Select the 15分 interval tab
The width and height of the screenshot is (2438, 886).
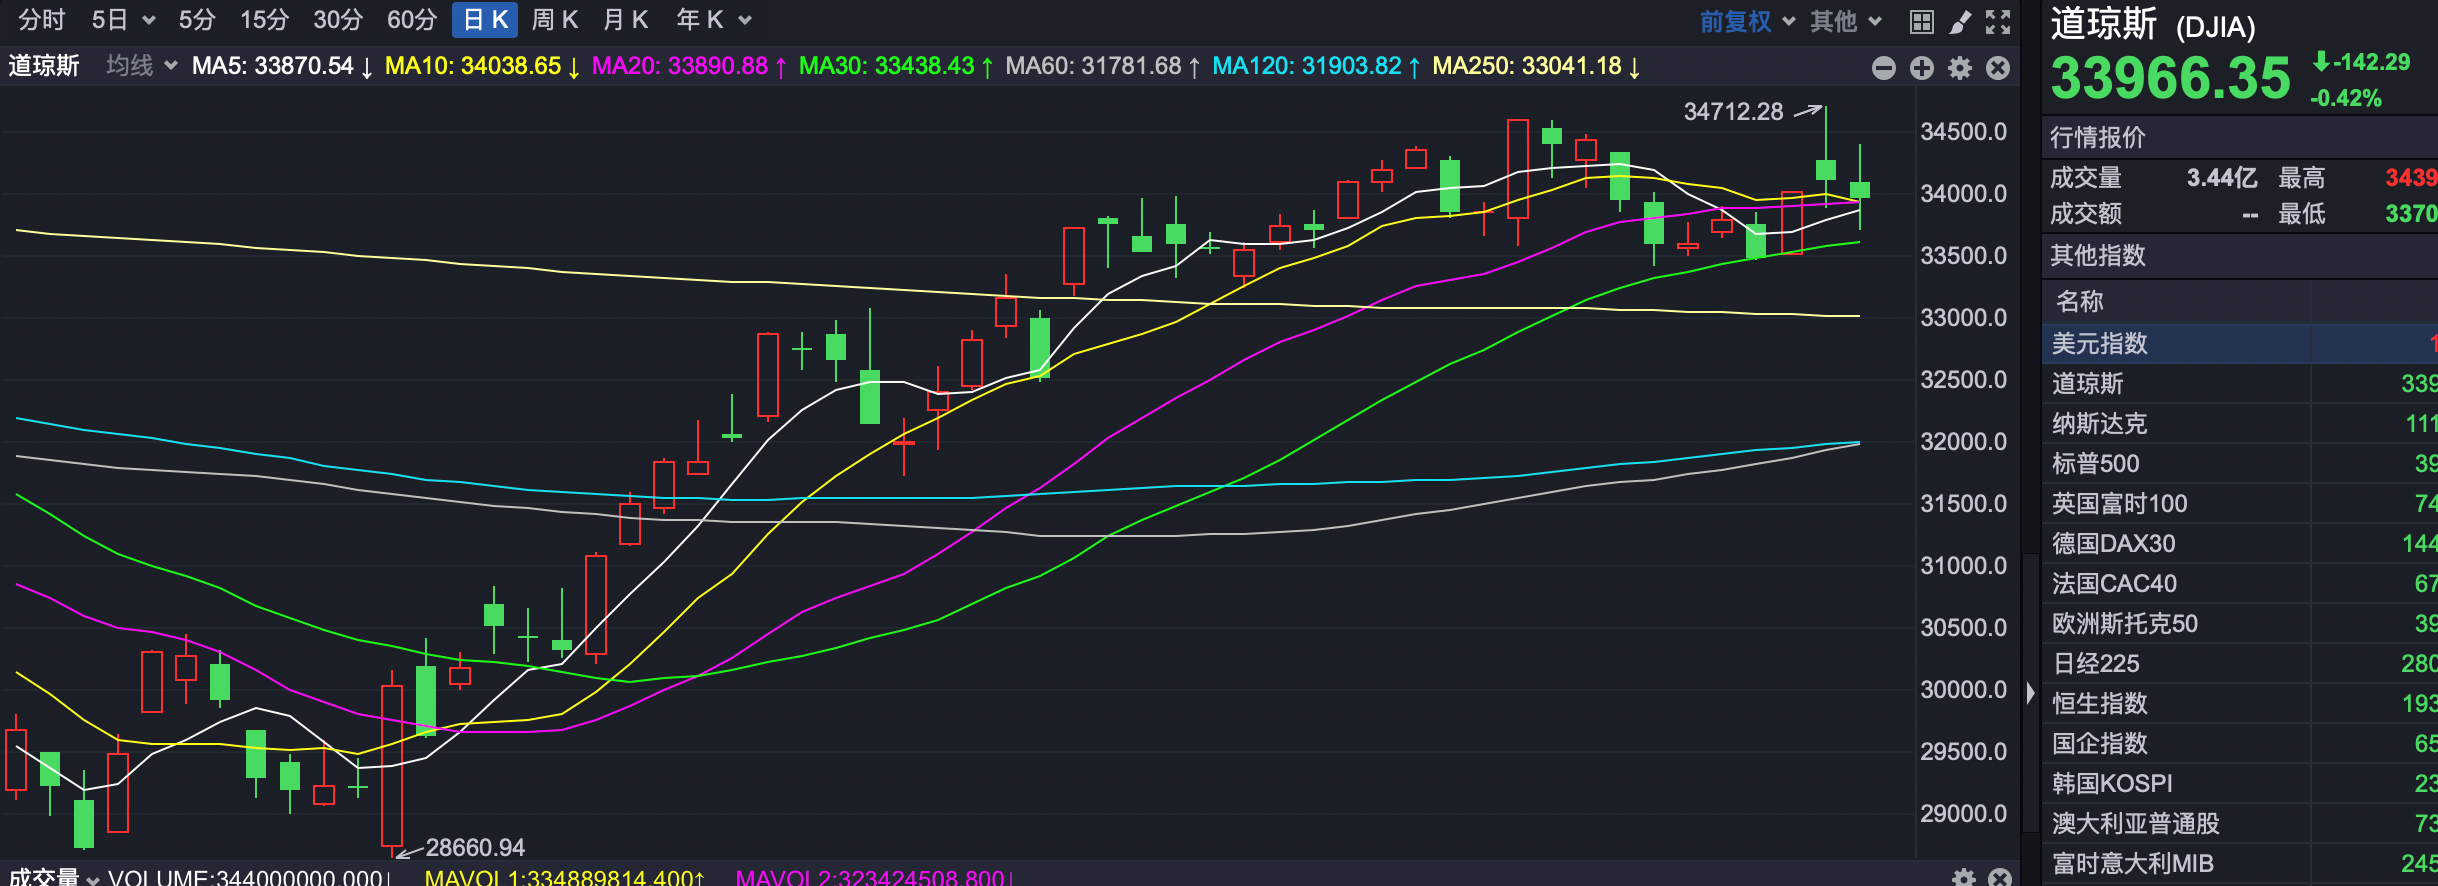coord(265,20)
